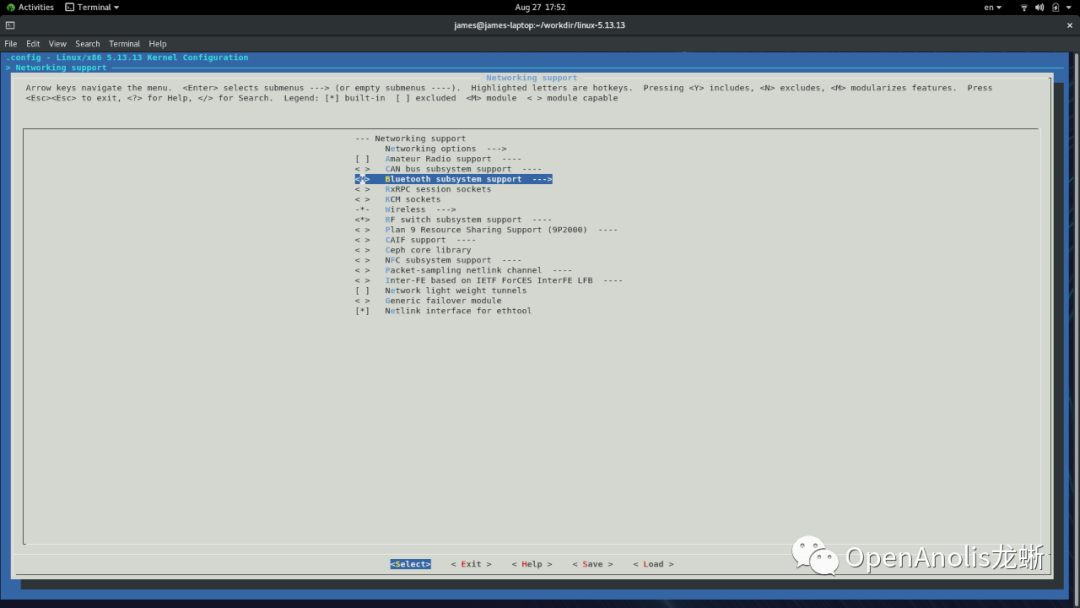
Task: Open the system menu arrow in top bar
Action: click(x=1069, y=7)
